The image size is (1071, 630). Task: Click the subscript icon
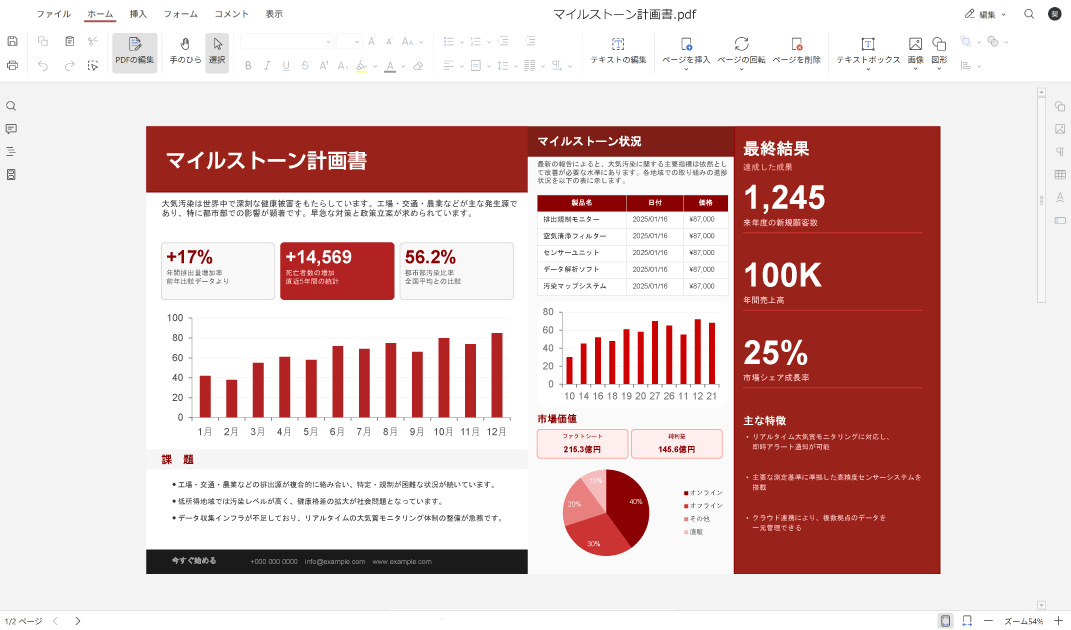coord(343,66)
